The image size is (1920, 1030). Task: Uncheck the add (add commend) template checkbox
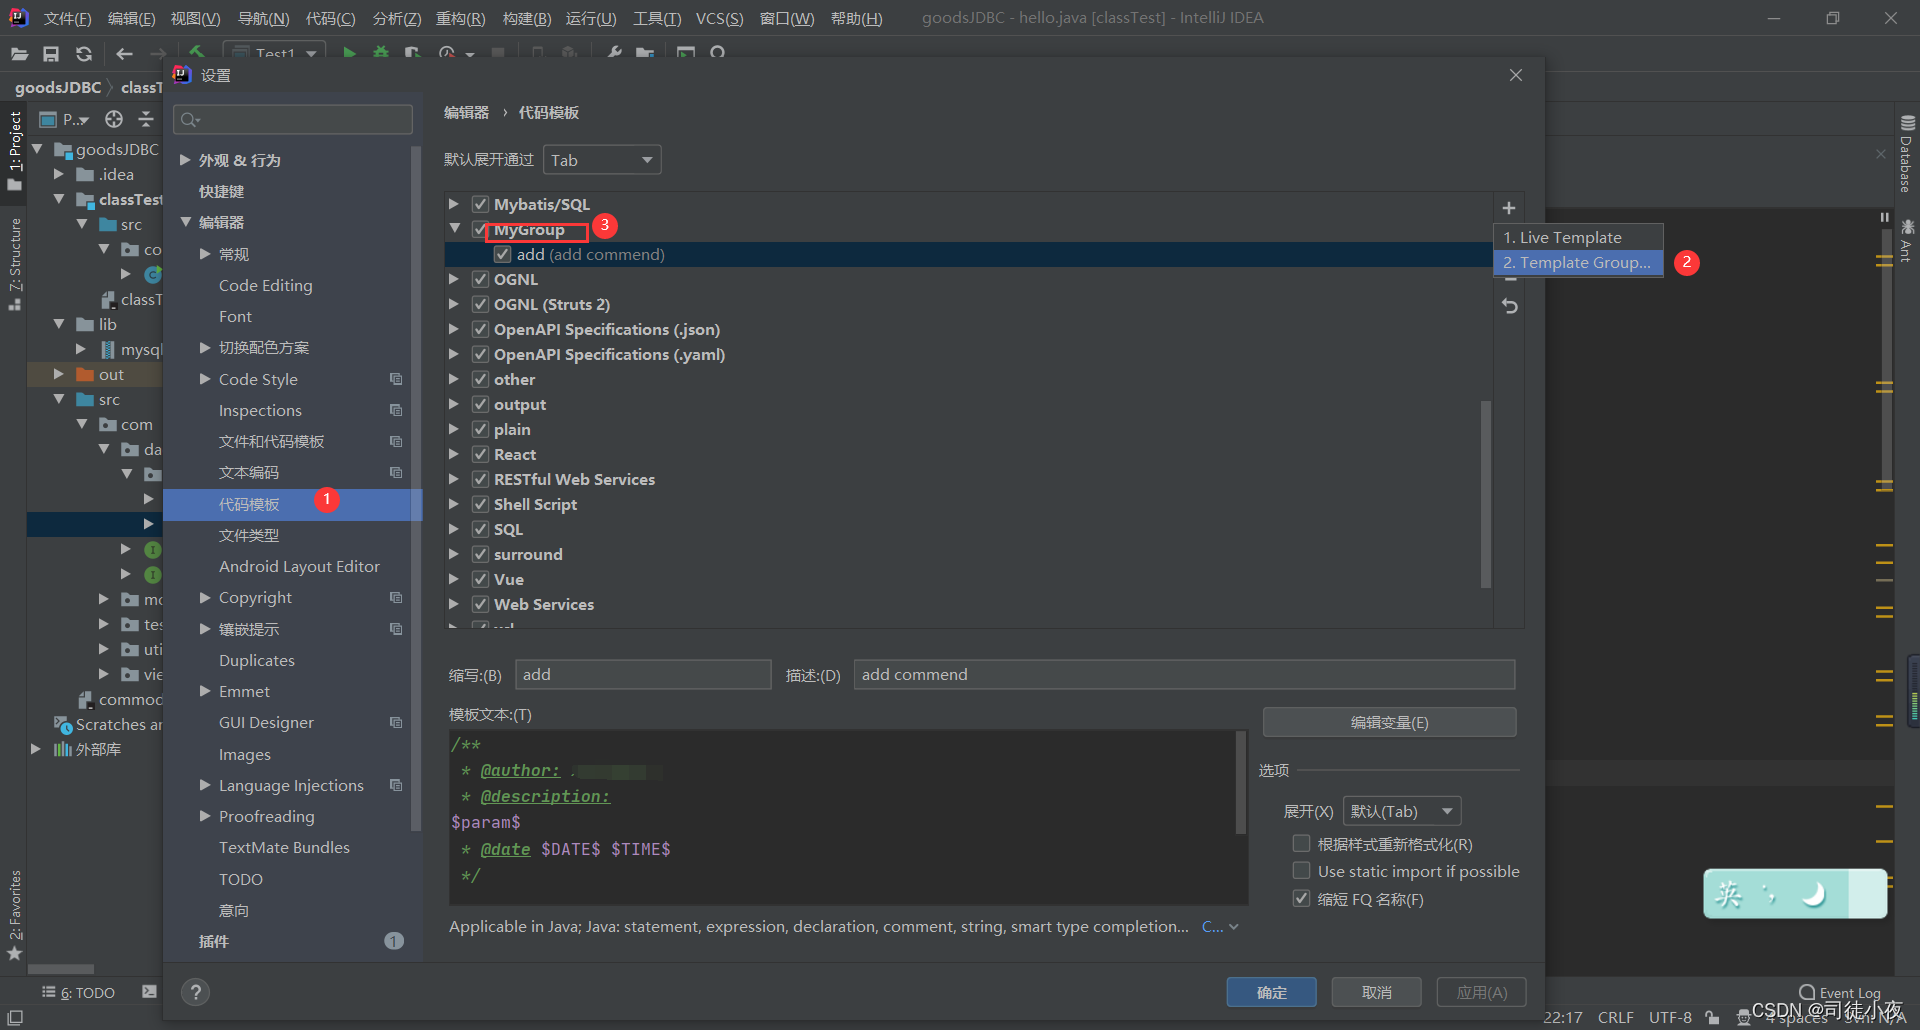[x=503, y=254]
